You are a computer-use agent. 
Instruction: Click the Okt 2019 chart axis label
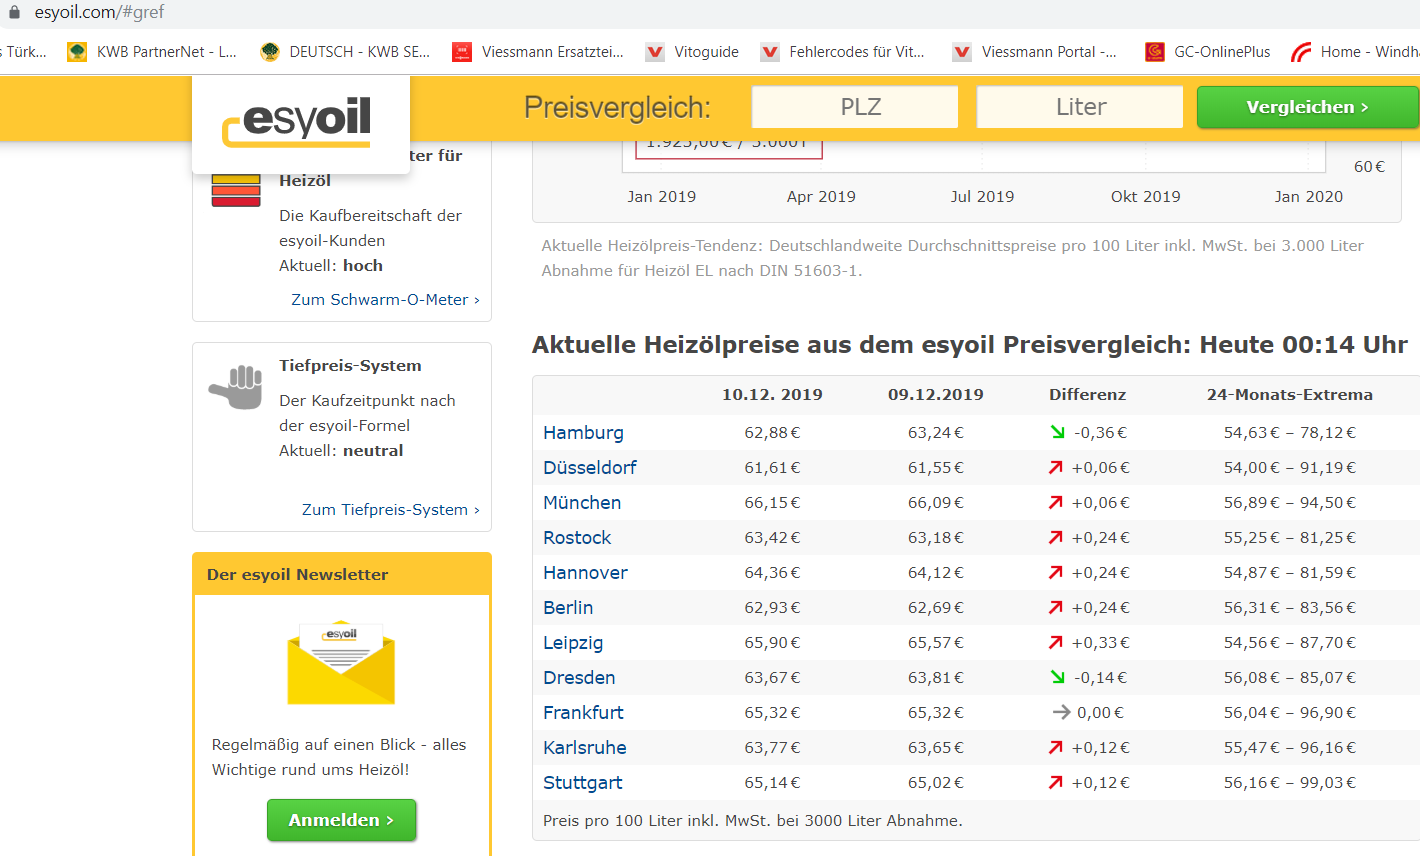pos(1145,196)
